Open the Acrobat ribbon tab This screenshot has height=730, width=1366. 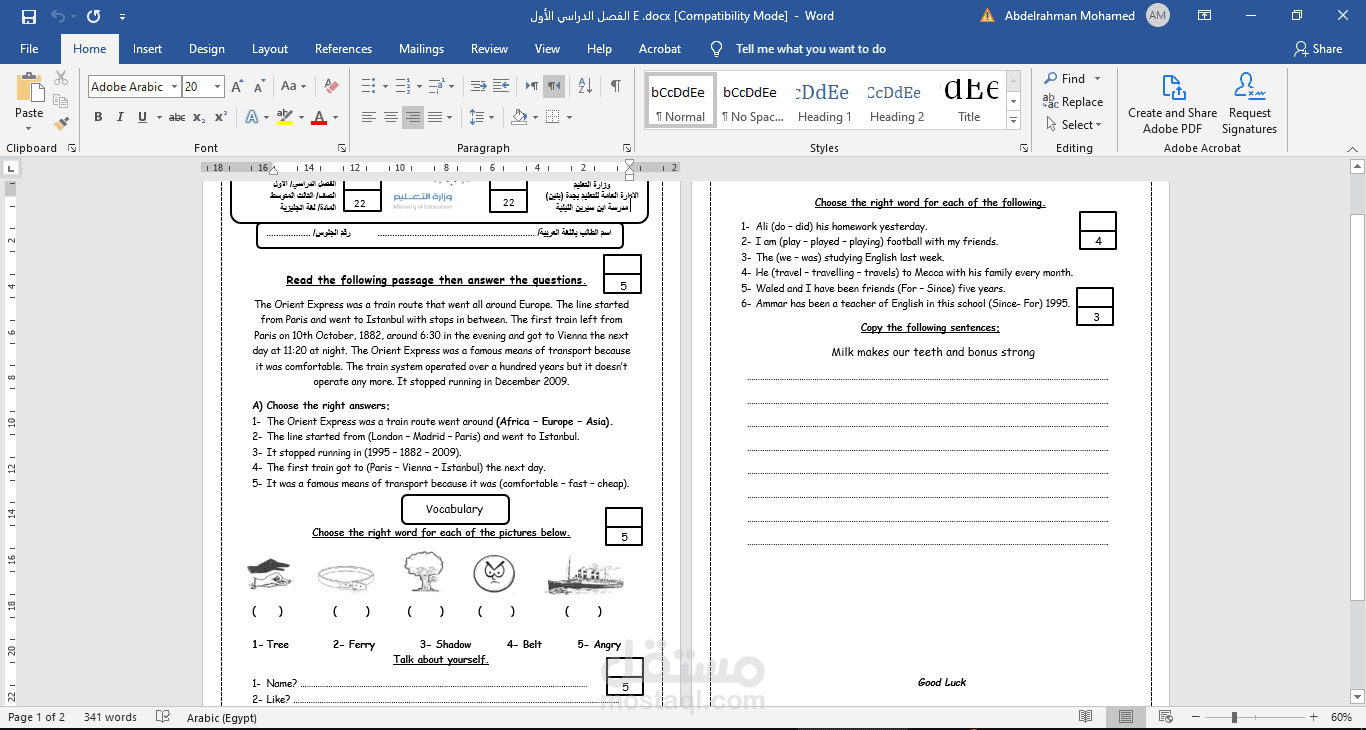pyautogui.click(x=660, y=49)
